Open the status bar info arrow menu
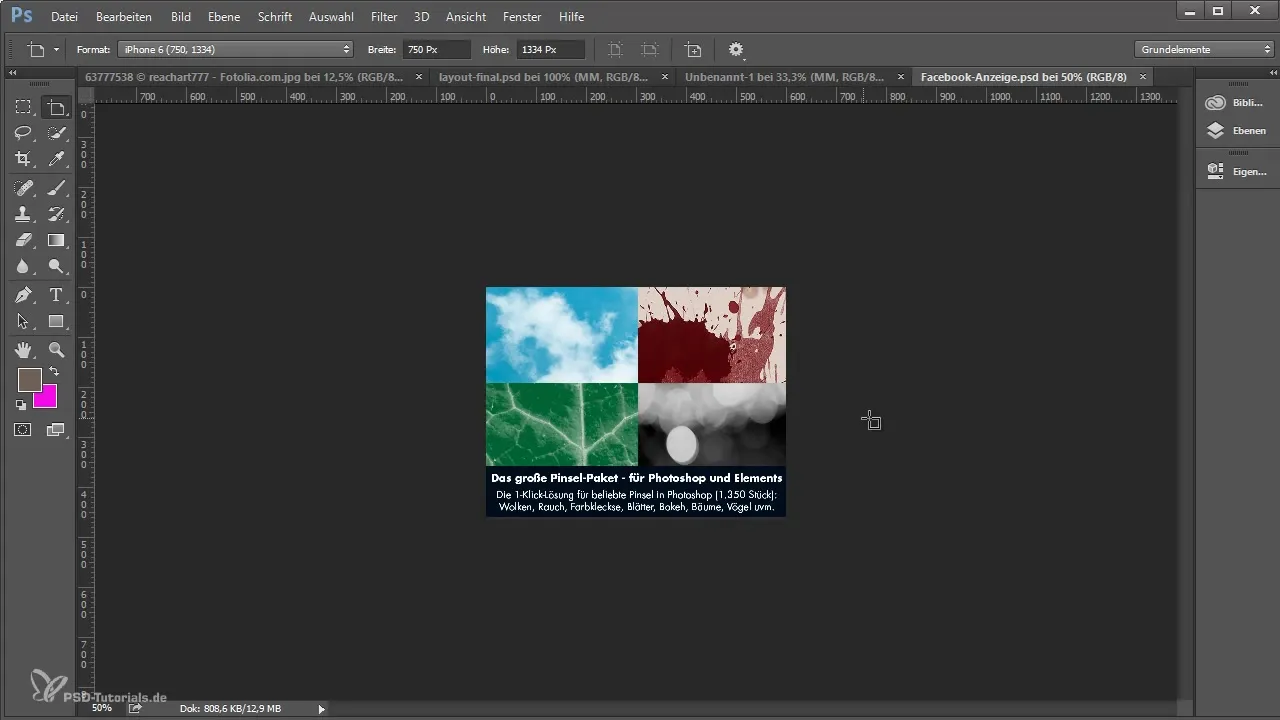 point(321,708)
